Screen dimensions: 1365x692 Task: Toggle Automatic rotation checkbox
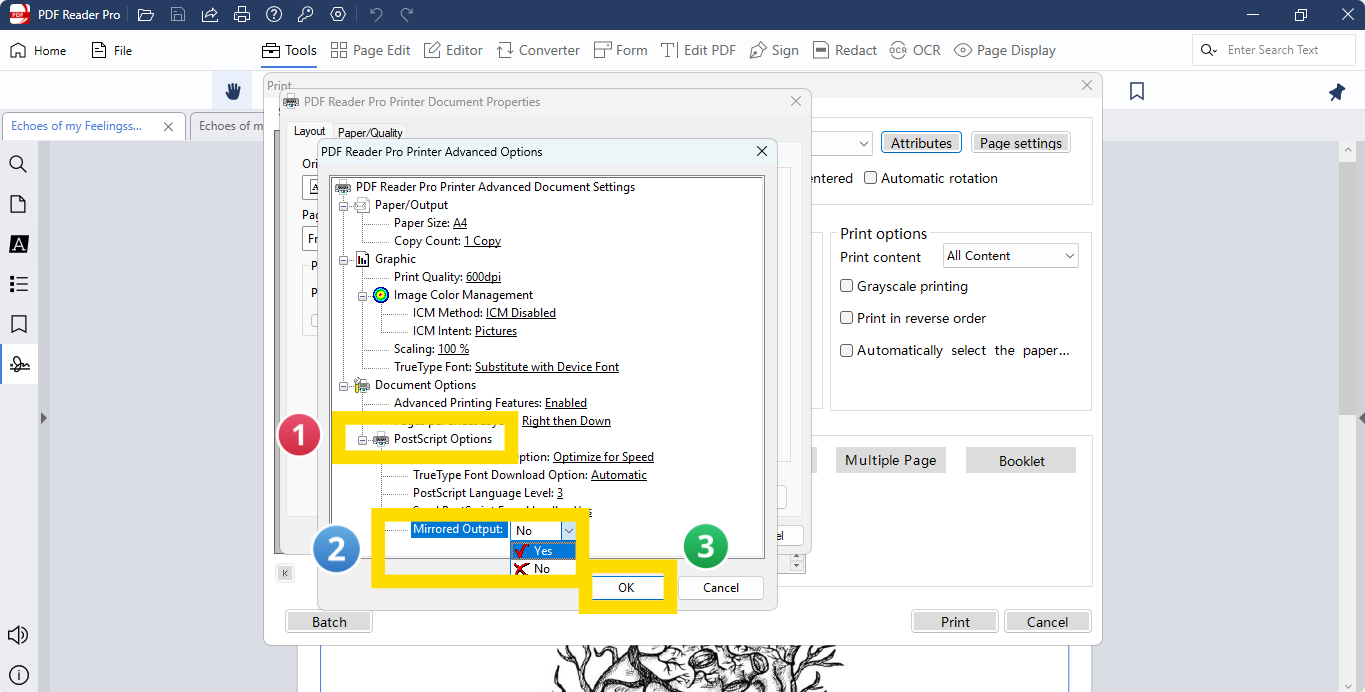click(871, 178)
